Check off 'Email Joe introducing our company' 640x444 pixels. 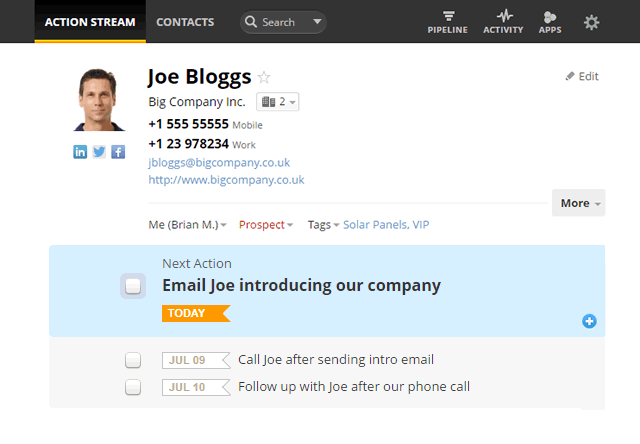click(x=133, y=286)
